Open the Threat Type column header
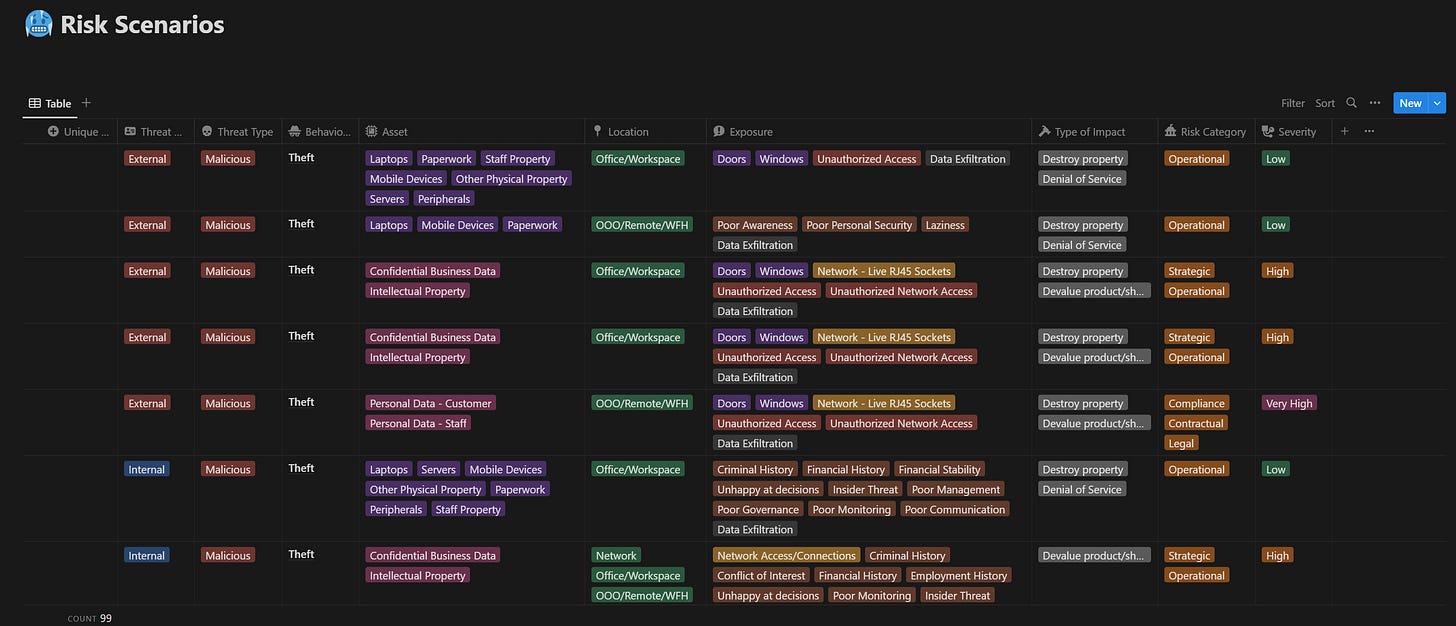The width and height of the screenshot is (1456, 626). point(237,131)
